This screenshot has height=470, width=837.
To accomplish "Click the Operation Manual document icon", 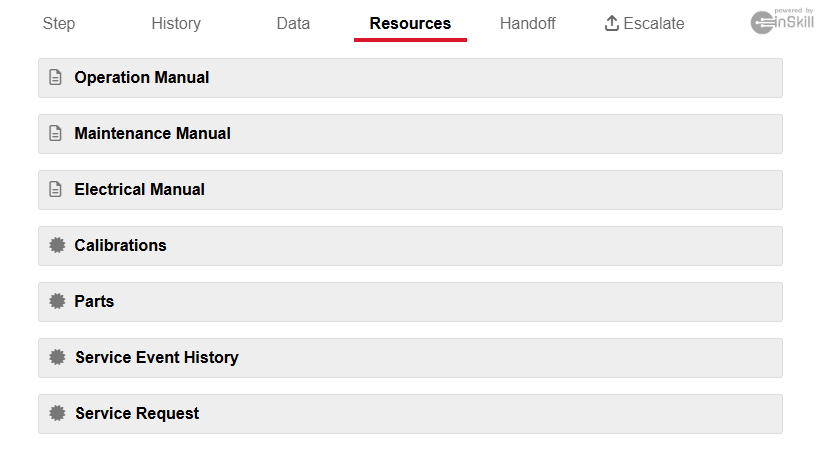I will pyautogui.click(x=56, y=77).
